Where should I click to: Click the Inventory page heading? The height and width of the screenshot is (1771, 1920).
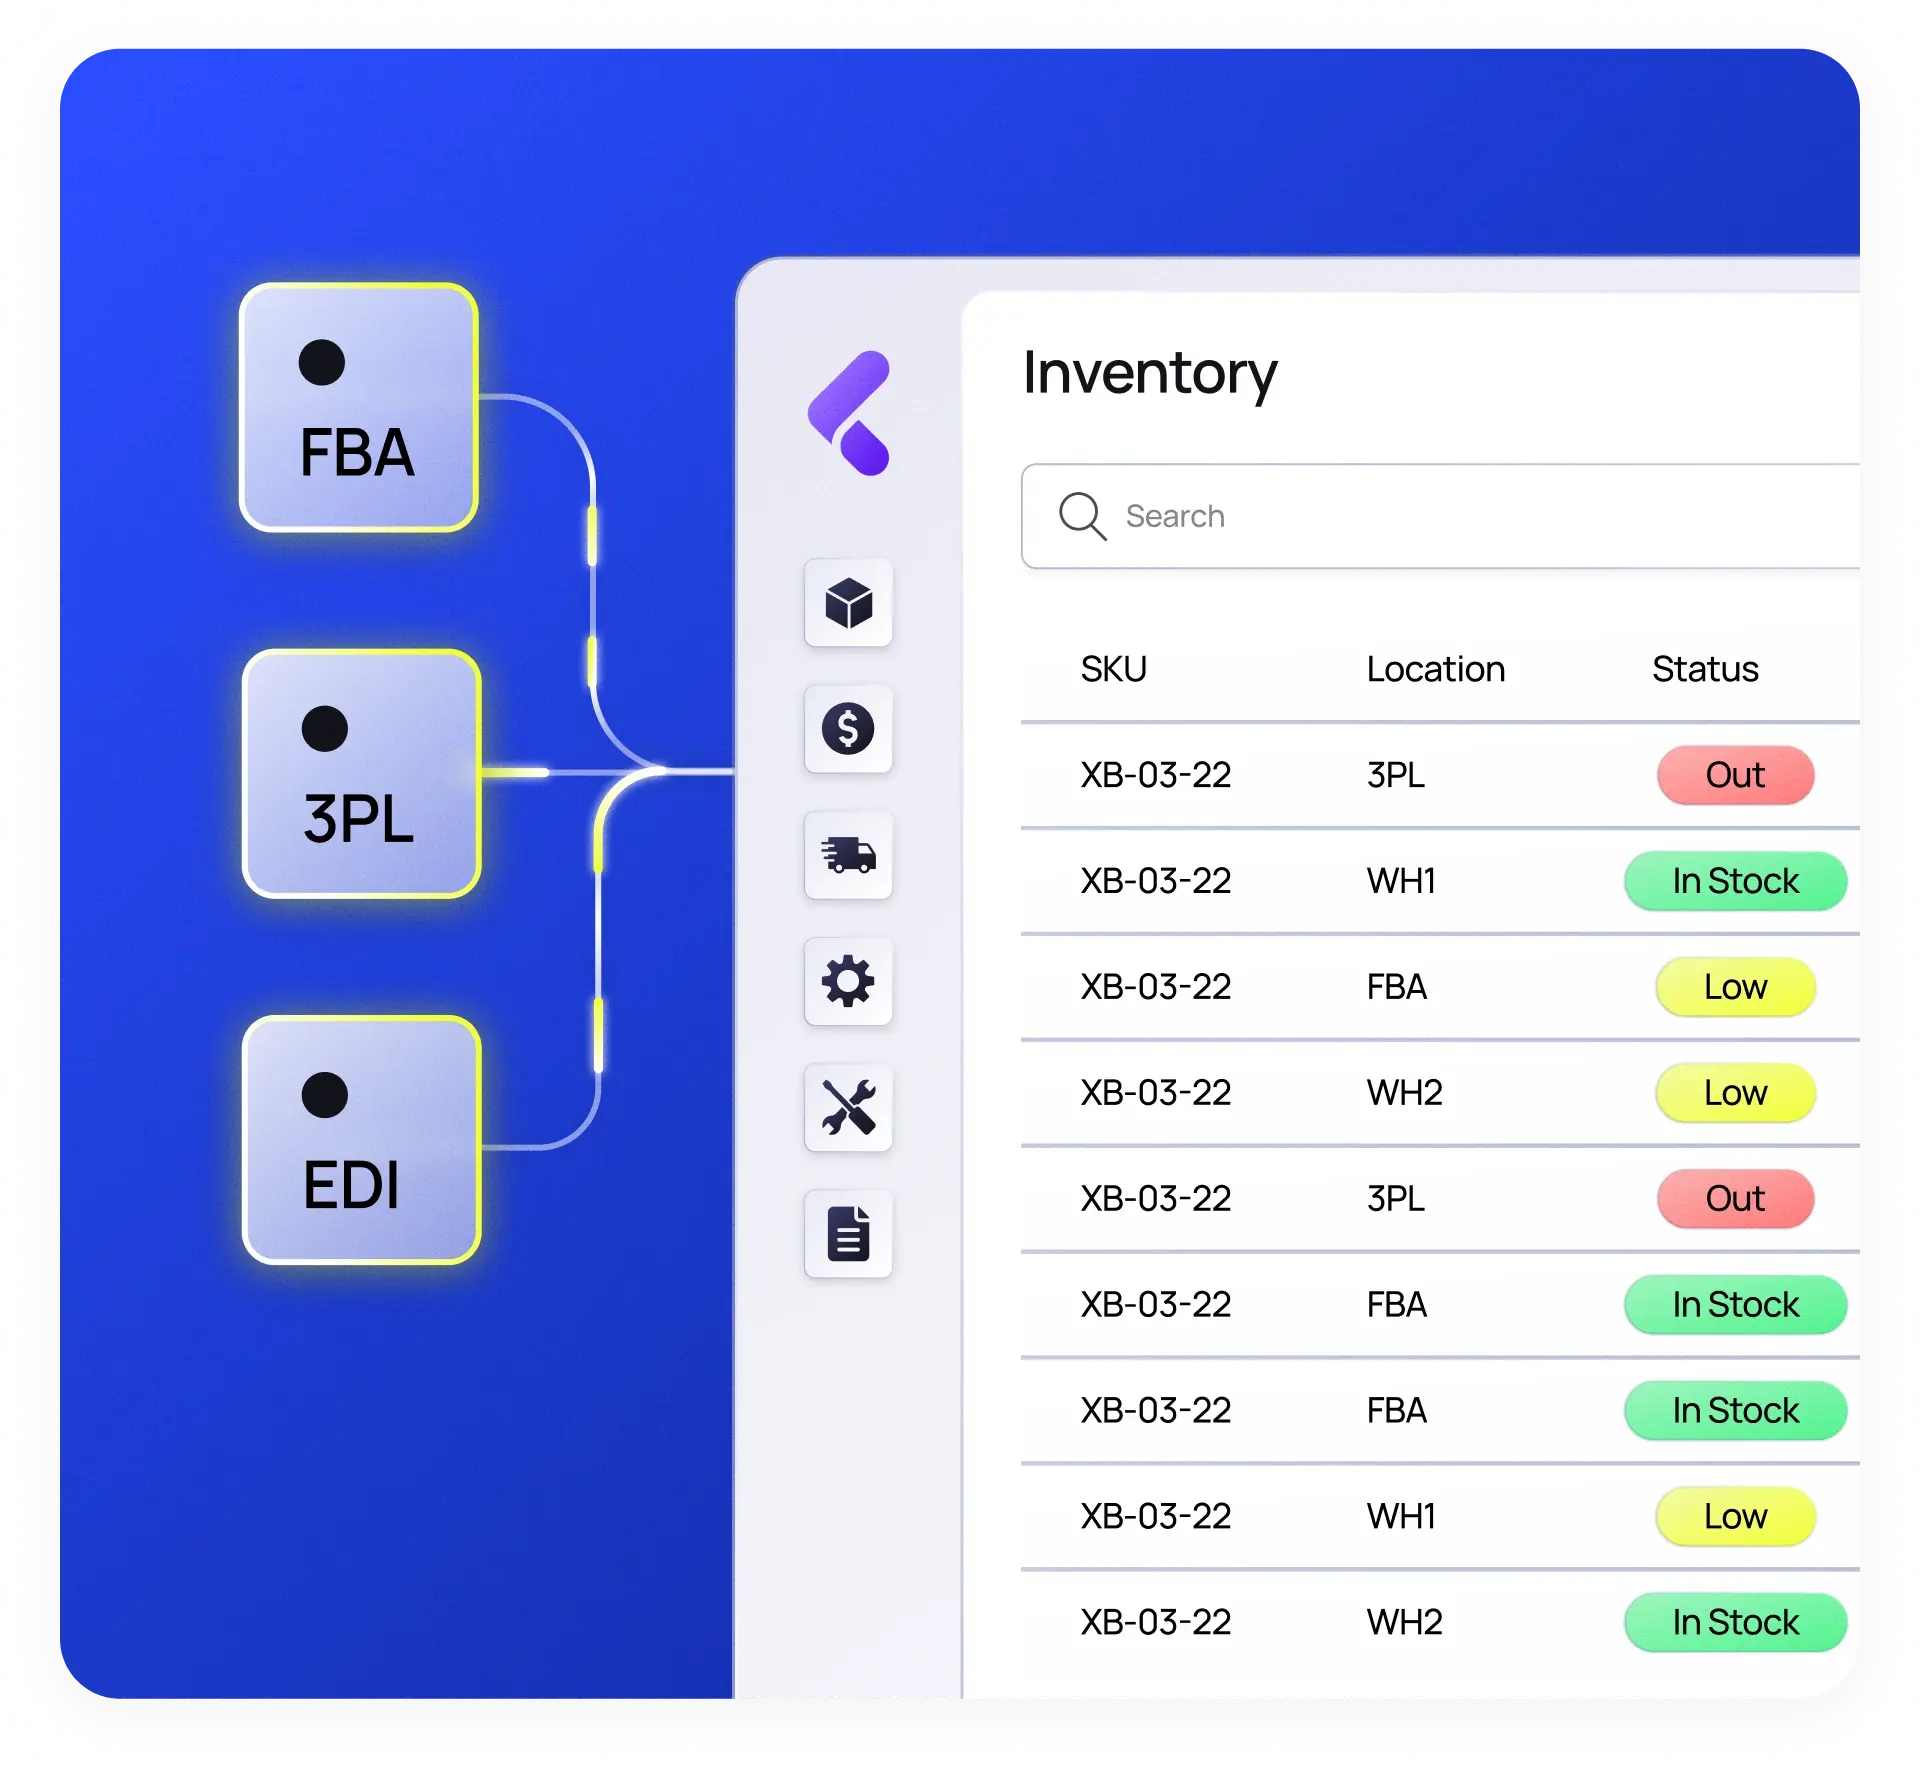point(1150,375)
